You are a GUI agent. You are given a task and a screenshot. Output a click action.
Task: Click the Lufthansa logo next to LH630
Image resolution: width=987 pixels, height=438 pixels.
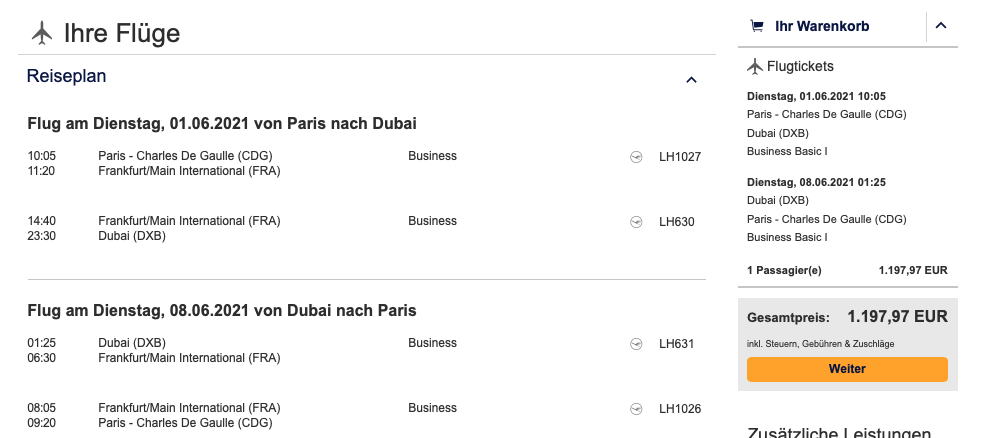pos(636,222)
